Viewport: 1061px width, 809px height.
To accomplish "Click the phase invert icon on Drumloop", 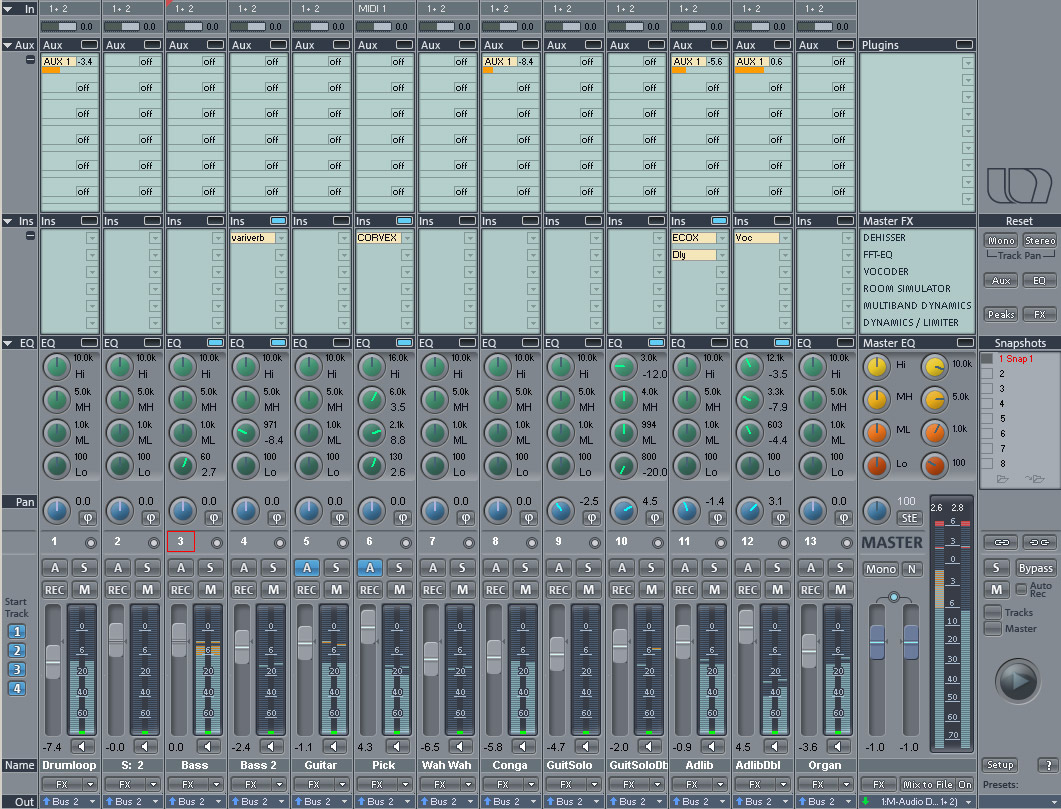I will pyautogui.click(x=87, y=518).
